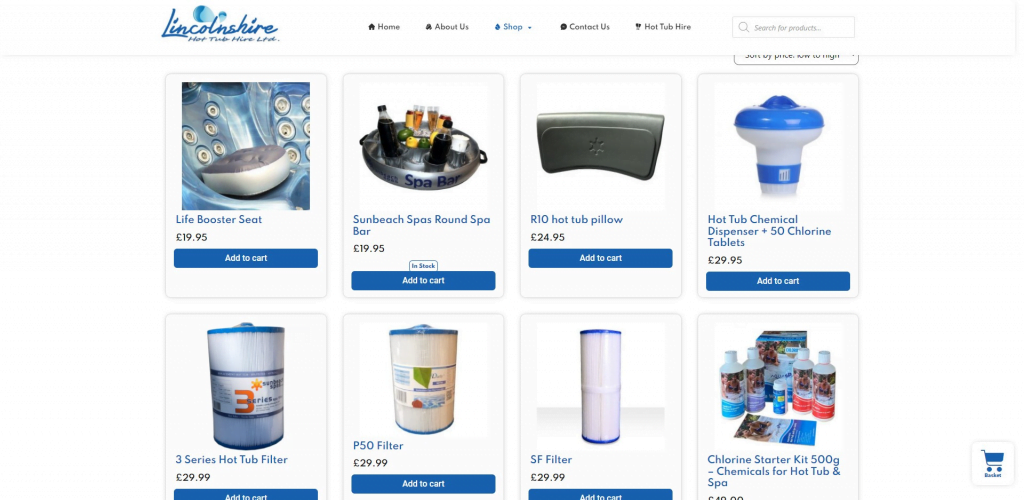This screenshot has height=500, width=1024.
Task: Add R10 hot tub pillow to cart
Action: (x=600, y=258)
